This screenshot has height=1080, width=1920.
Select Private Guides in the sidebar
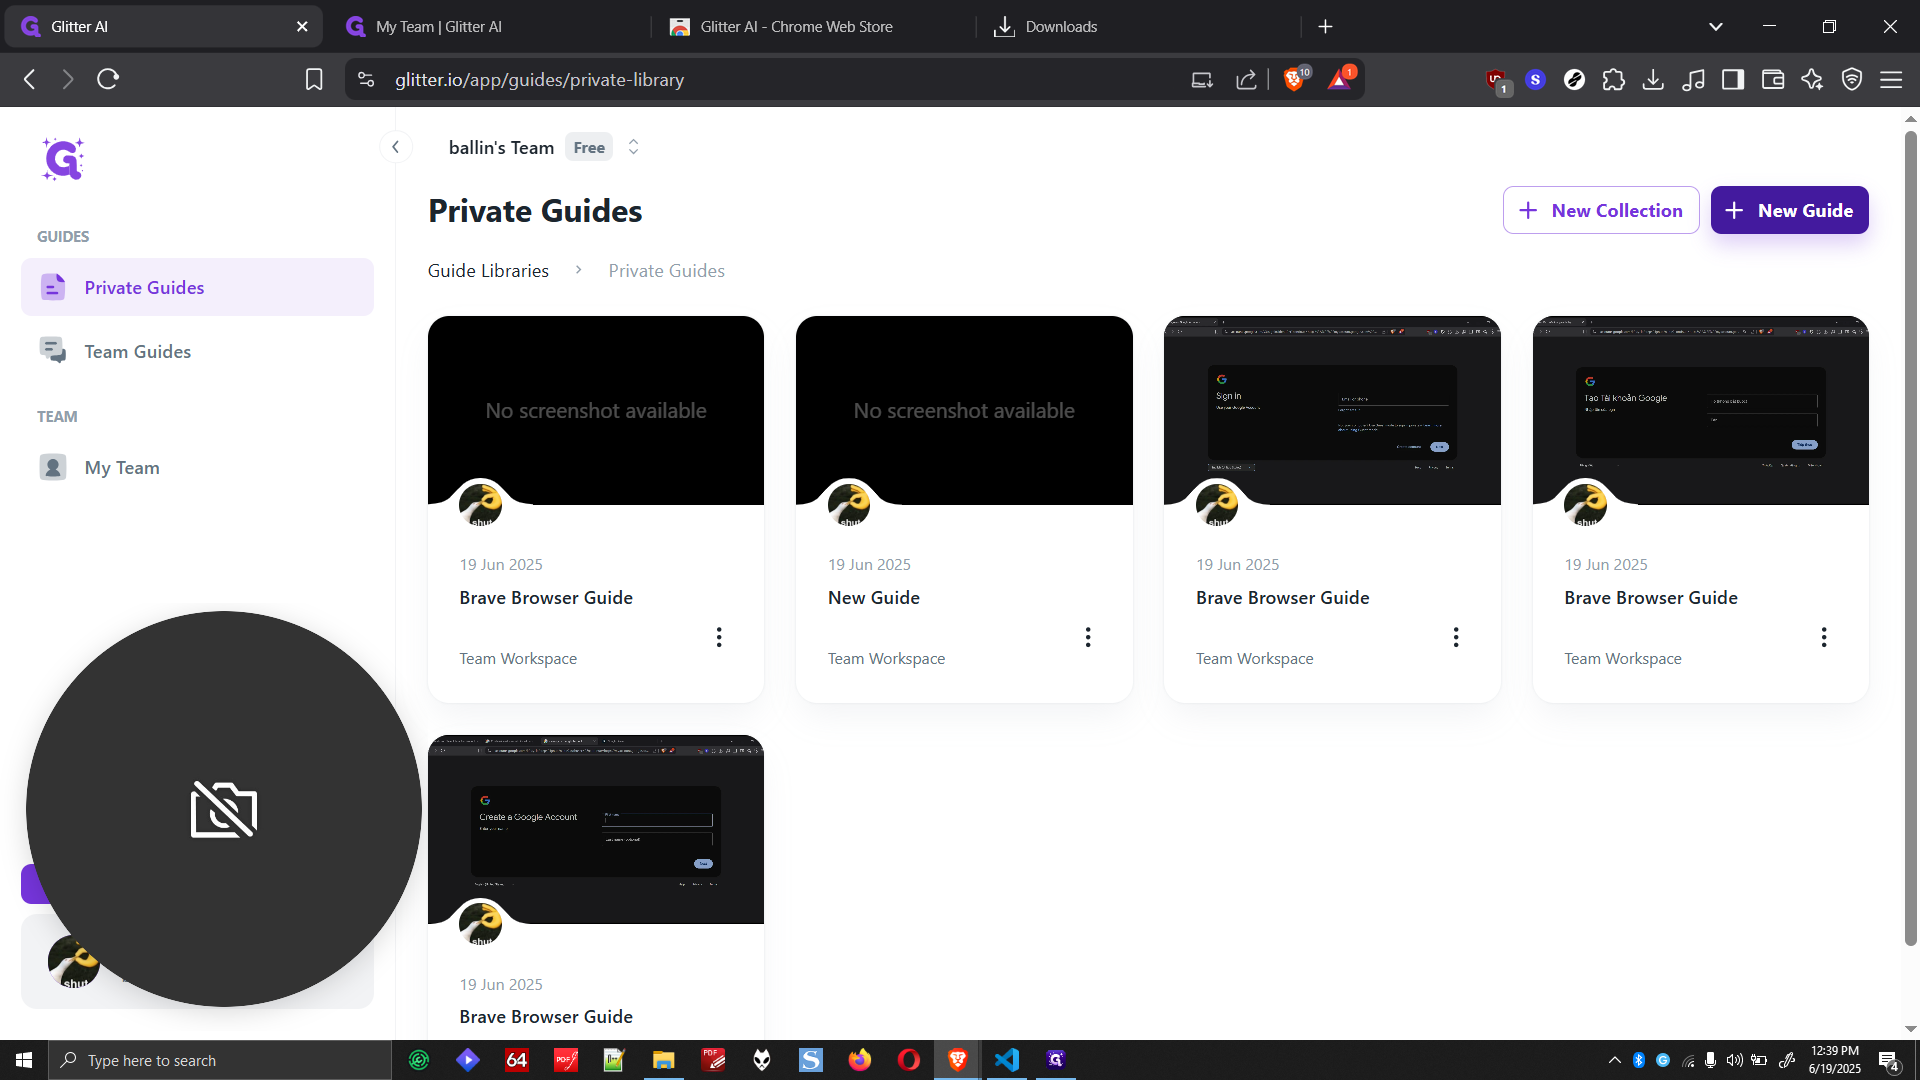[197, 287]
